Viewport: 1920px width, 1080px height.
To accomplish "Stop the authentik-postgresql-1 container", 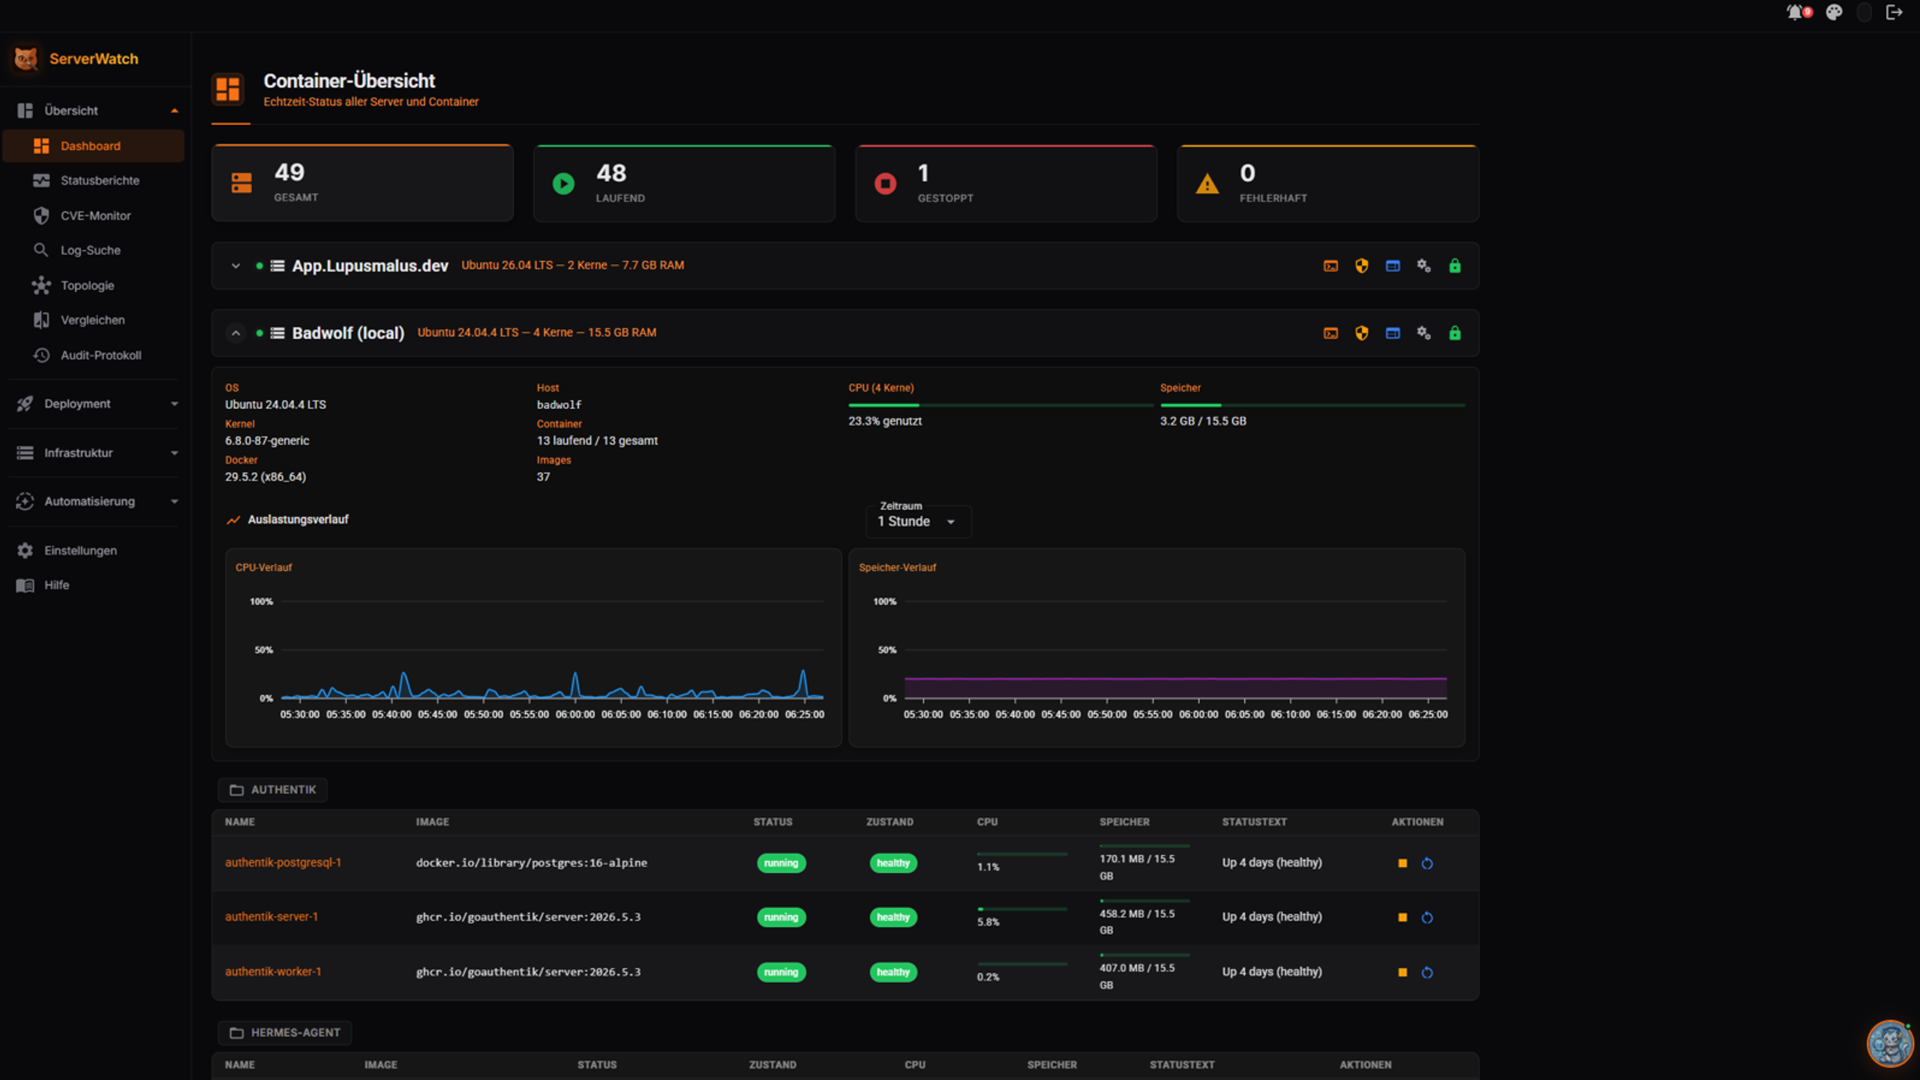I will tap(1402, 863).
